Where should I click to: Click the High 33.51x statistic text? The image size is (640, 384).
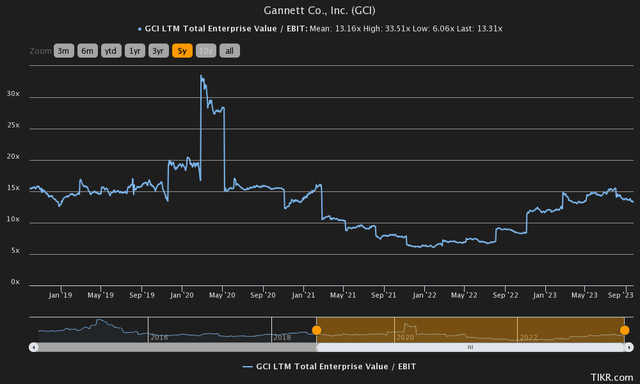tap(387, 29)
